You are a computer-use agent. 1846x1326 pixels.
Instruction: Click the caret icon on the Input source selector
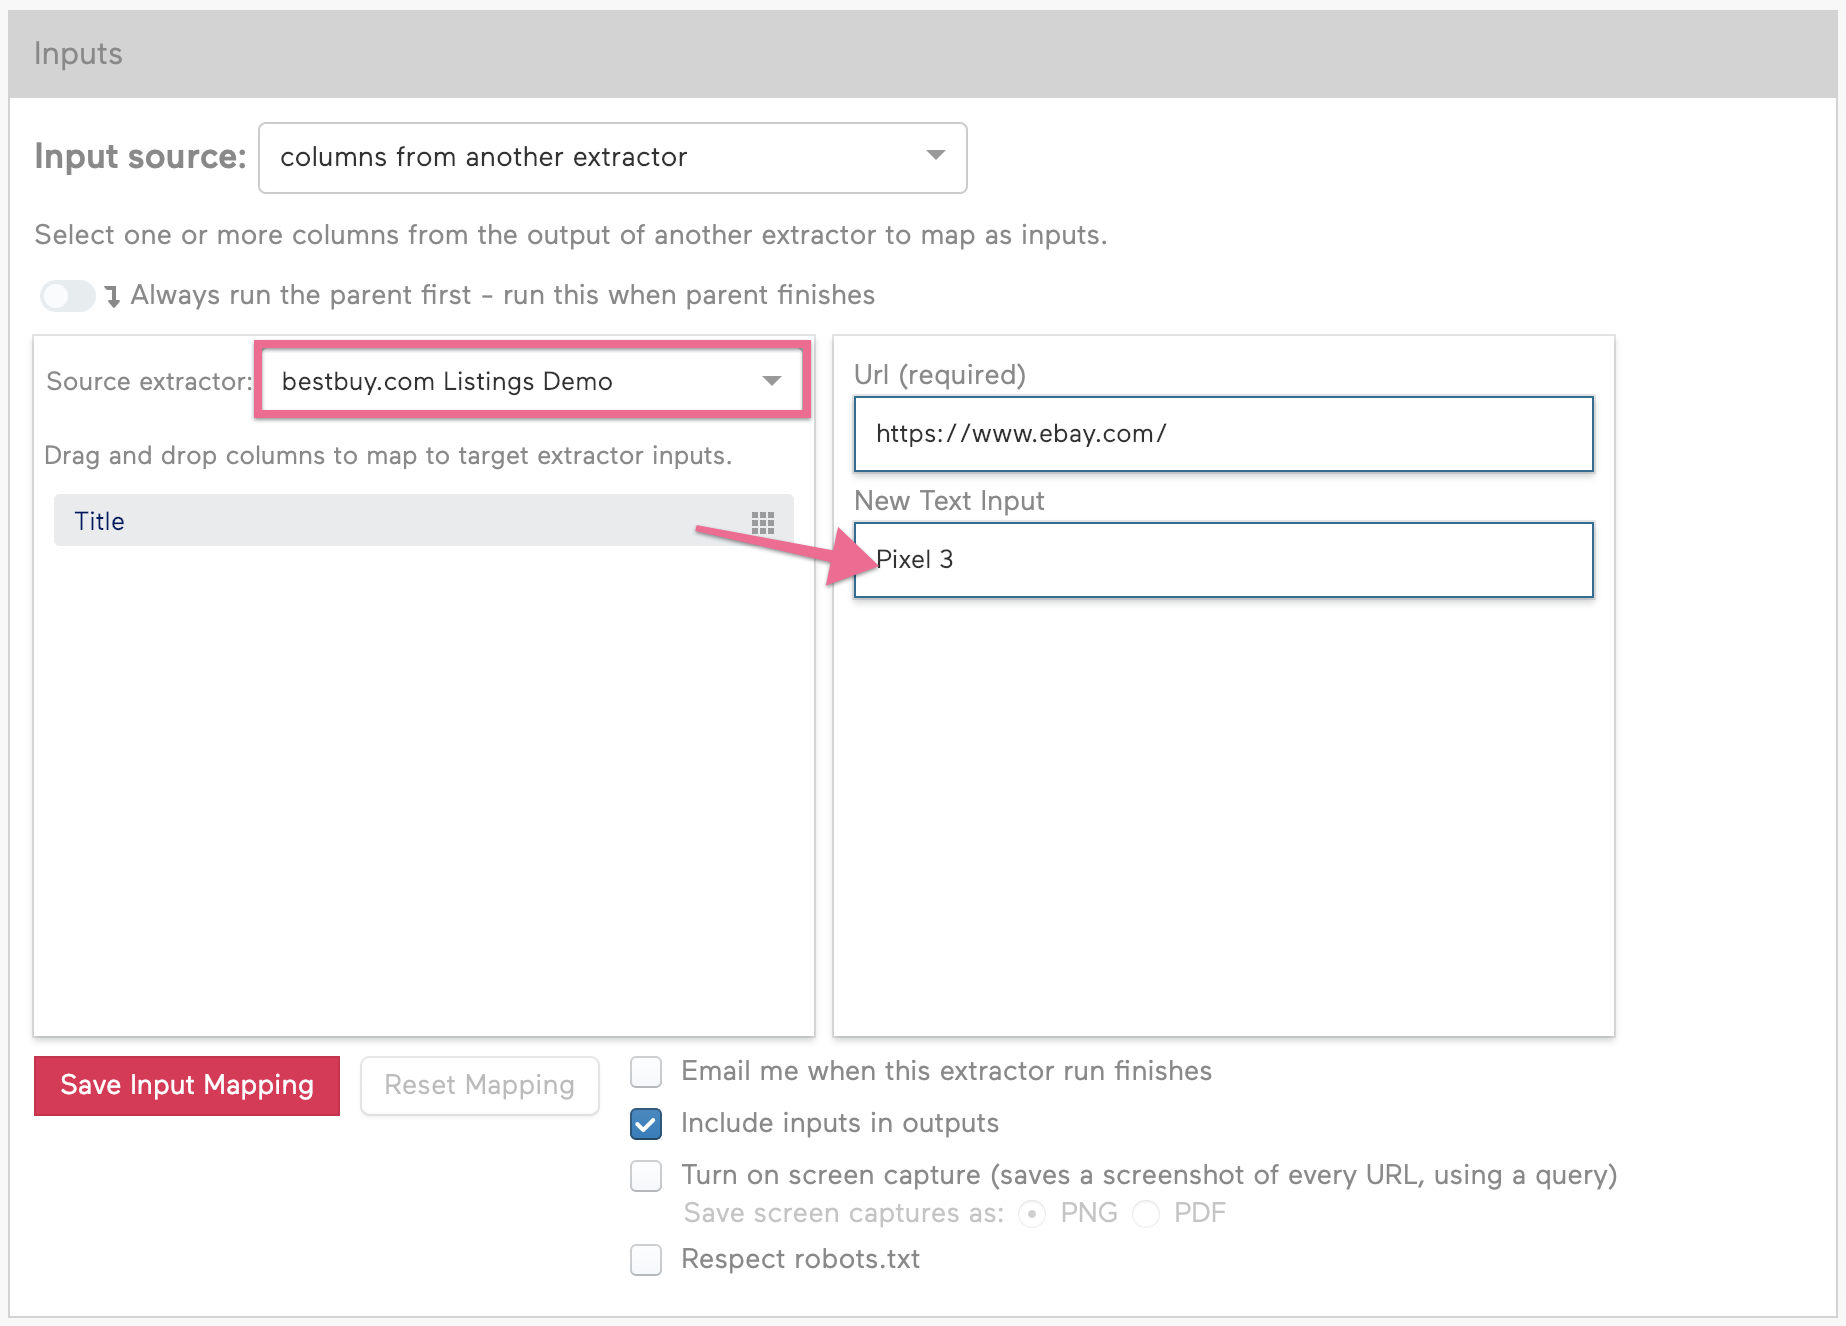click(x=936, y=156)
